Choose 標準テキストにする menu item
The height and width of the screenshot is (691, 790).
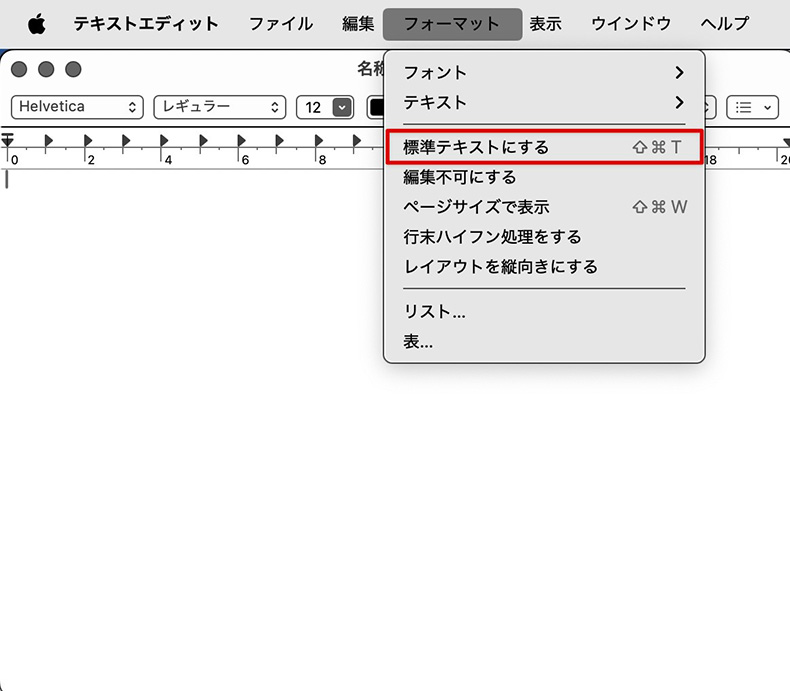coord(544,147)
